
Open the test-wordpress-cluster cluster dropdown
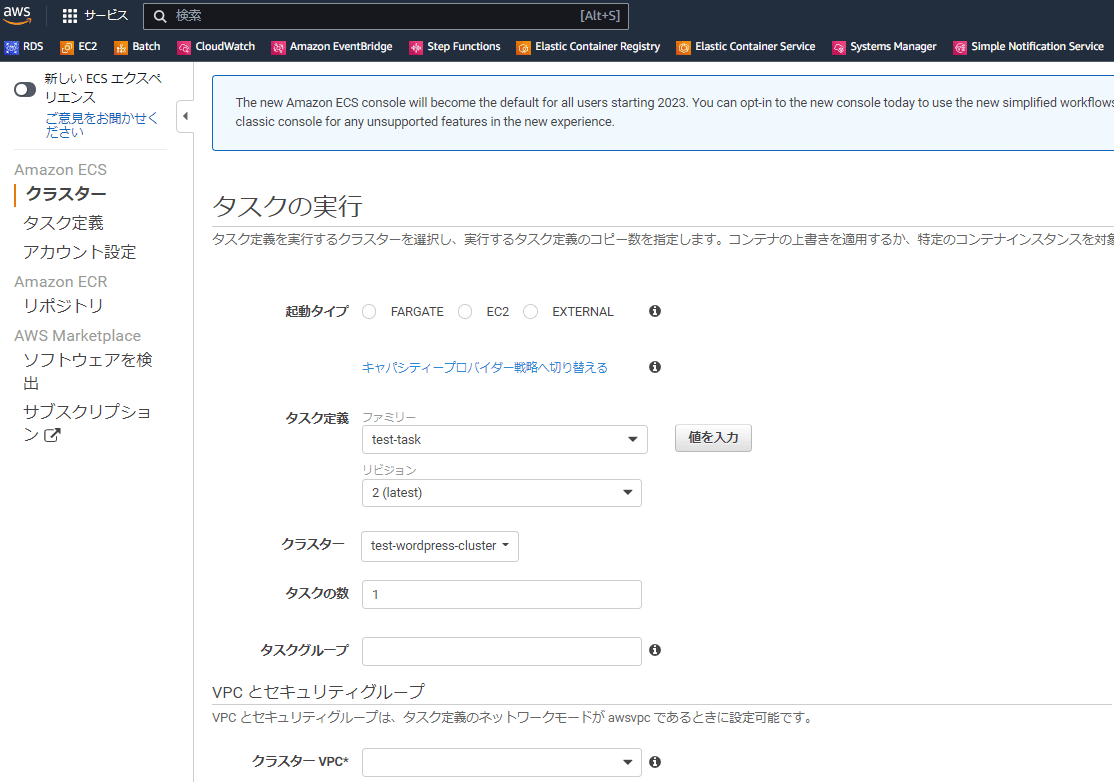tap(440, 546)
